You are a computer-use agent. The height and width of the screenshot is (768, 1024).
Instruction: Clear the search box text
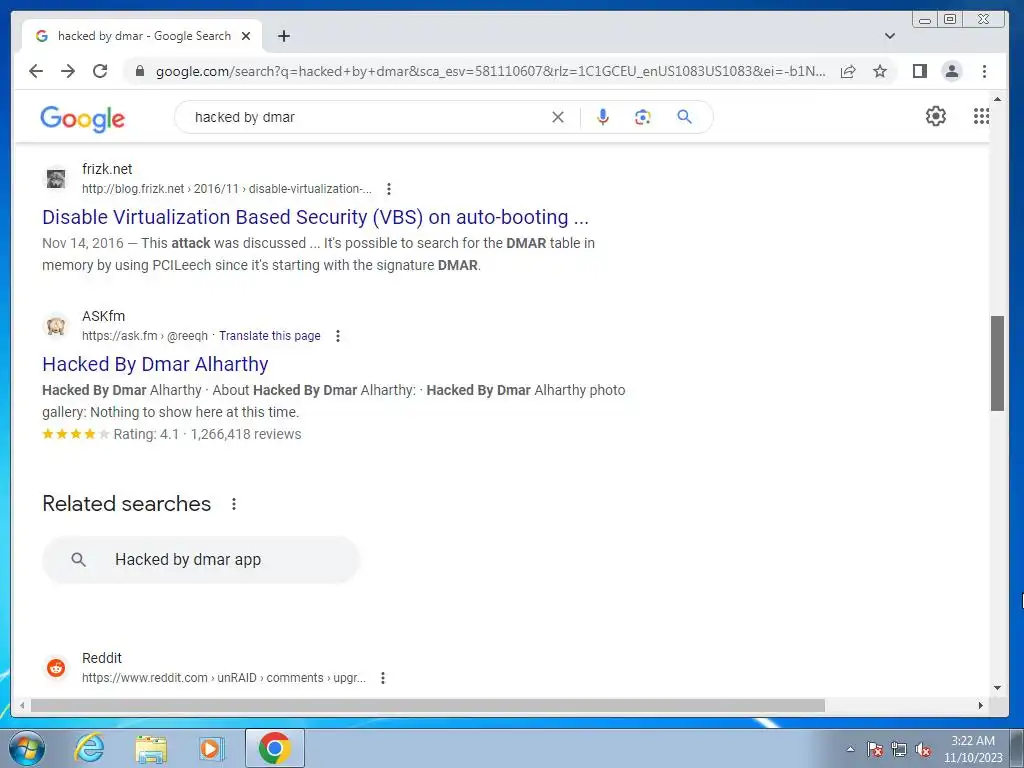pos(558,117)
